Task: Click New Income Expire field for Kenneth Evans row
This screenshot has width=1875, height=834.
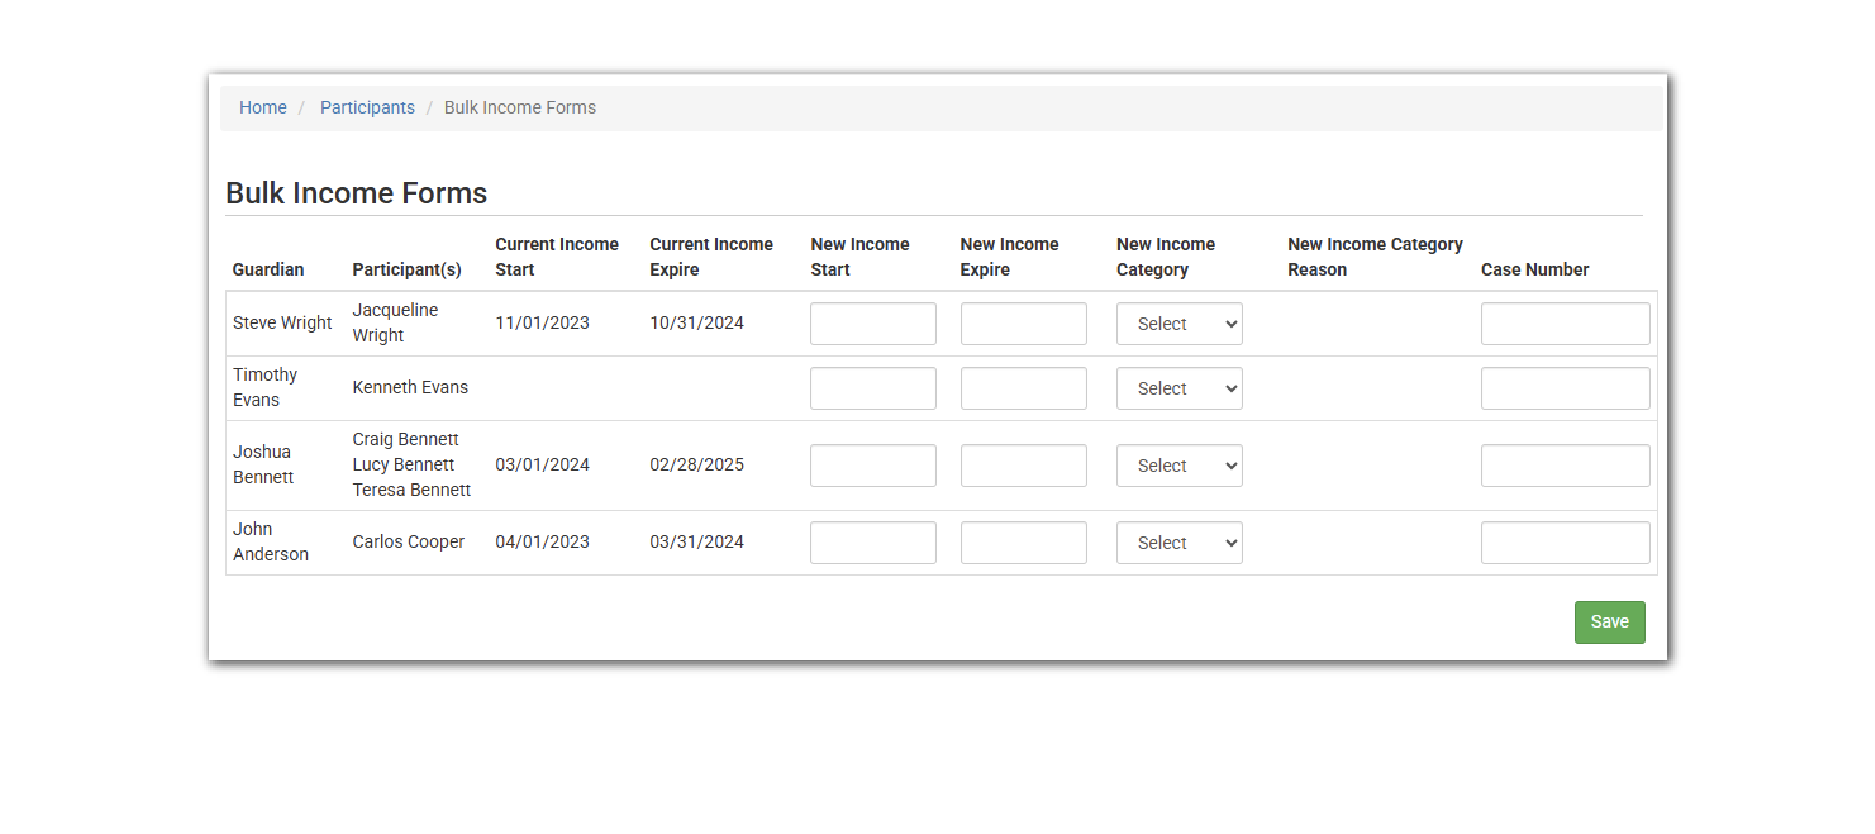Action: tap(1023, 389)
